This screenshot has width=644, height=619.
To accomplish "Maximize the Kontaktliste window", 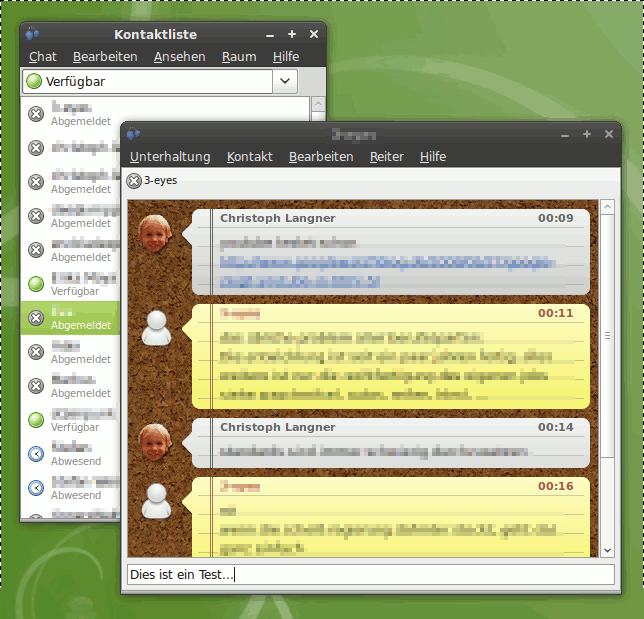I will 292,34.
